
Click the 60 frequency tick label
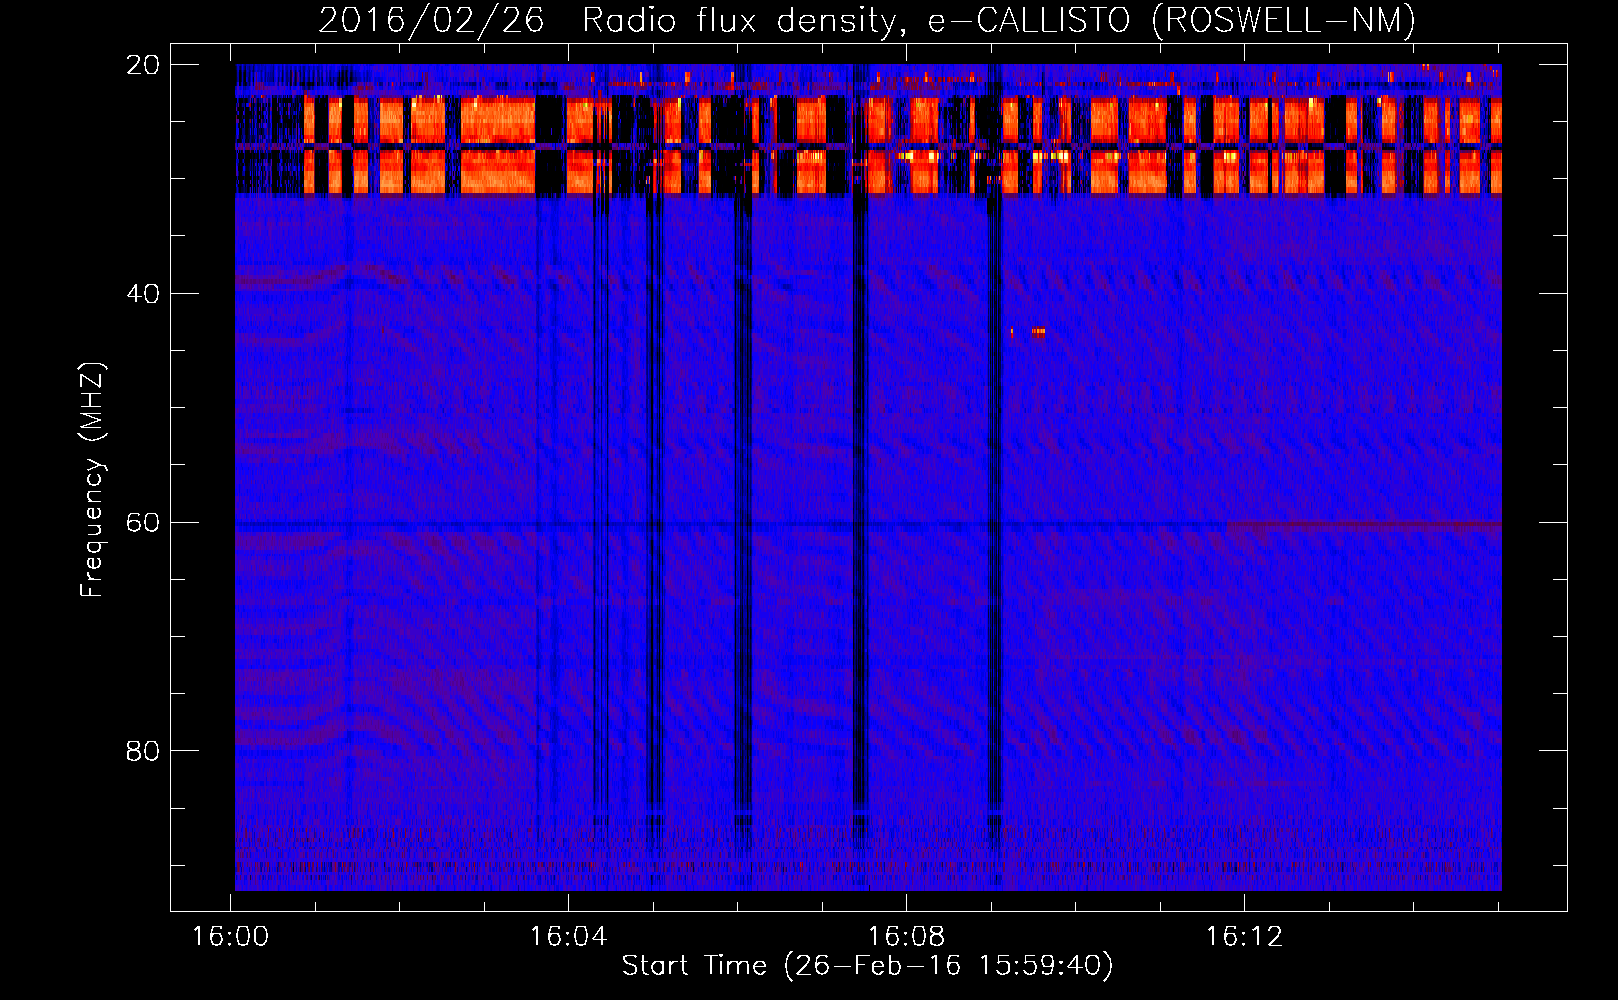point(142,523)
